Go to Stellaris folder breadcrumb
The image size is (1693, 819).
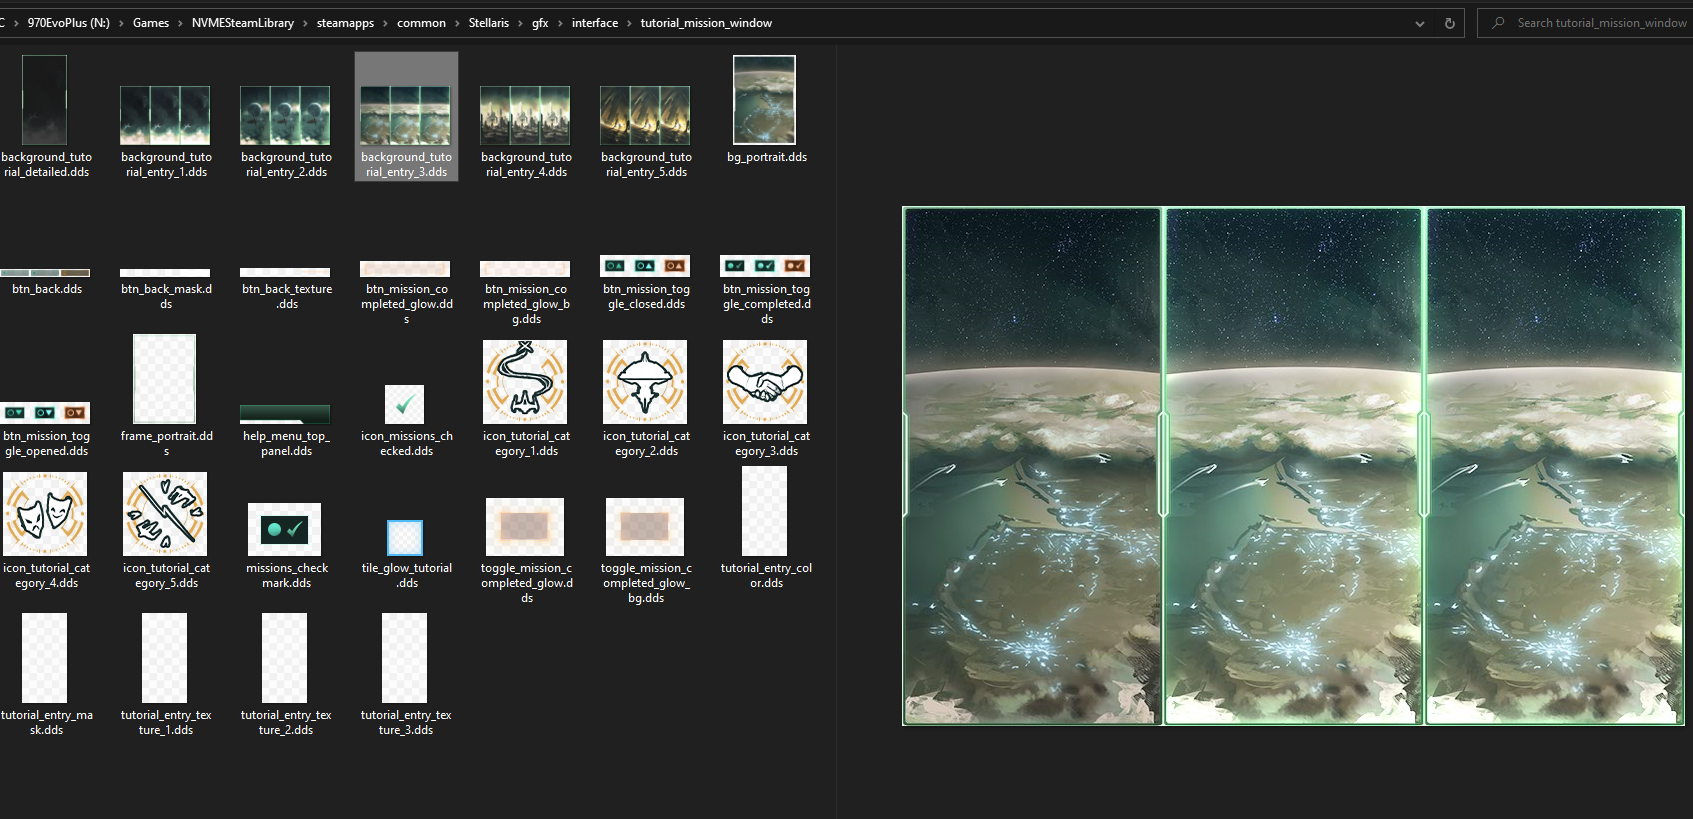pyautogui.click(x=489, y=23)
